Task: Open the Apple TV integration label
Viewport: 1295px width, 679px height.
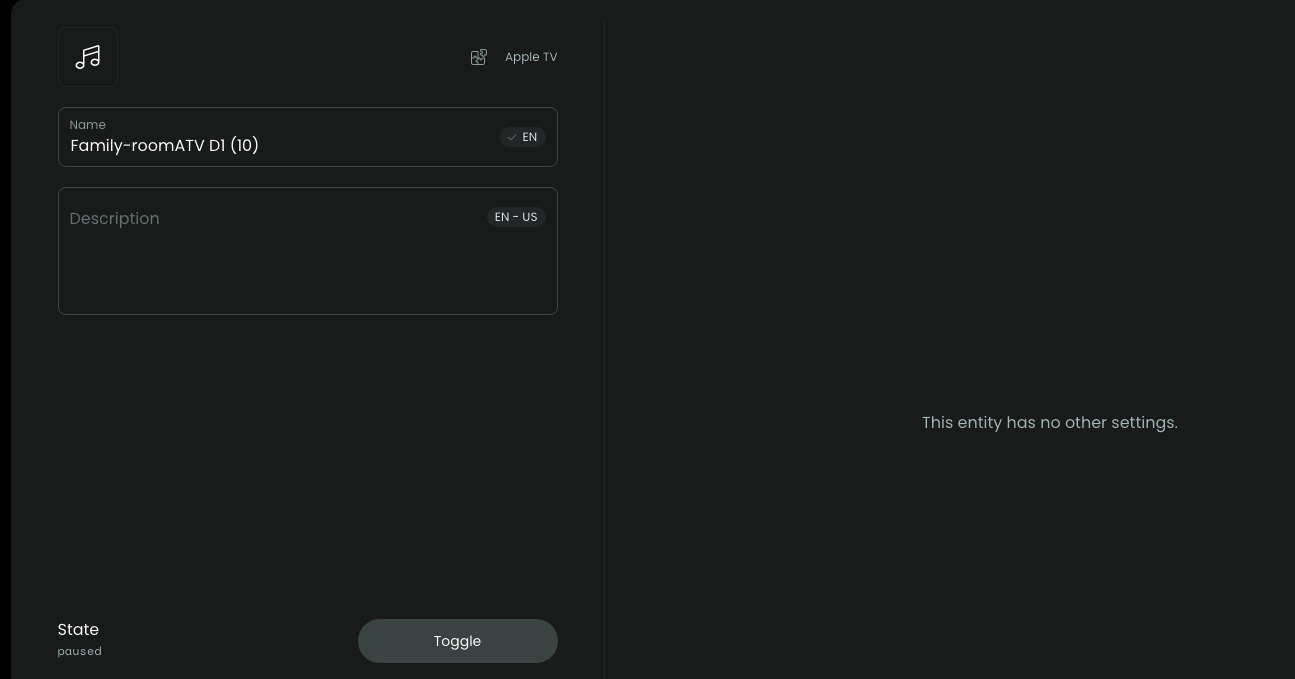Action: pyautogui.click(x=530, y=57)
